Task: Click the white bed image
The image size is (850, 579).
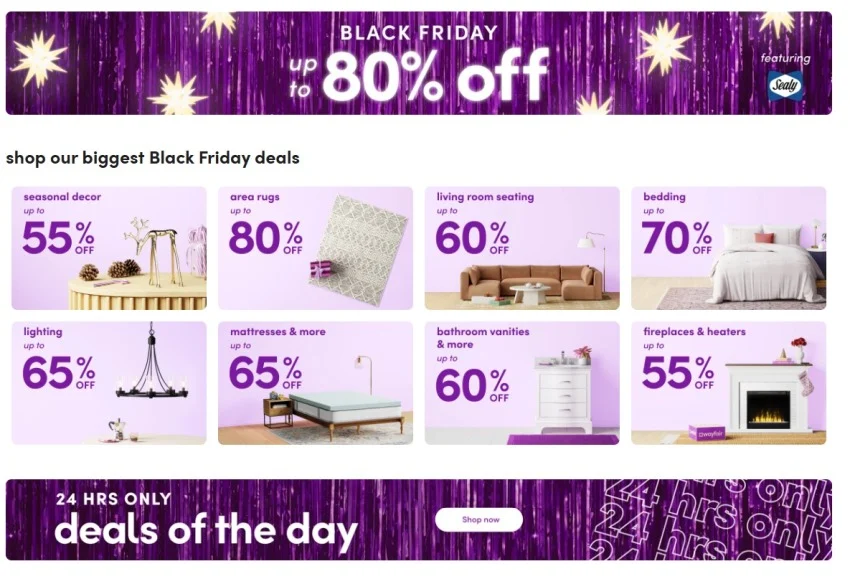Action: (x=765, y=264)
